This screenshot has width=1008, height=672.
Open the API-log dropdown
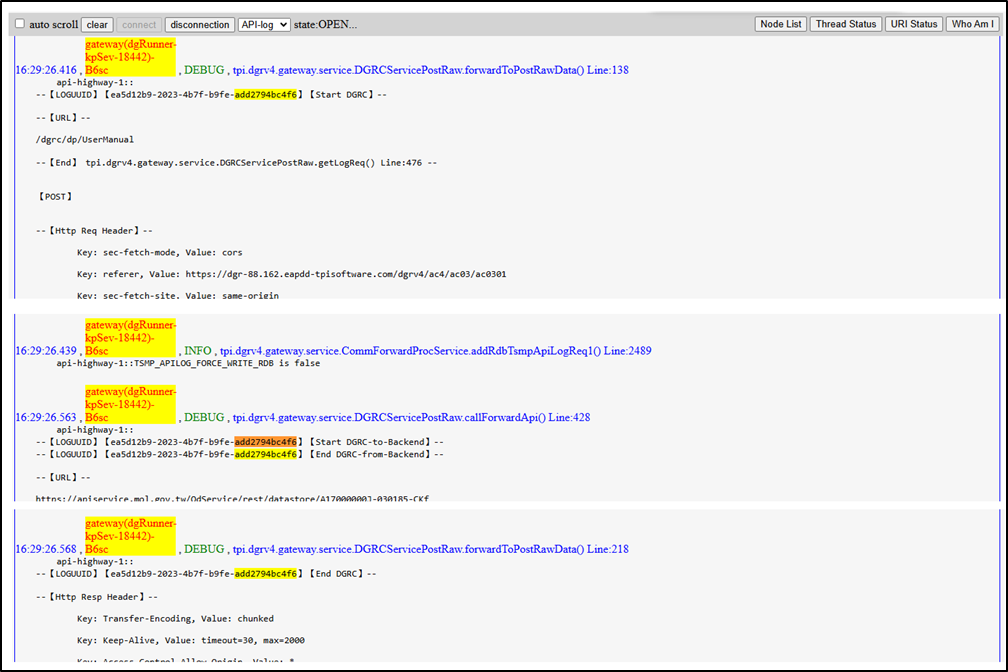click(264, 24)
